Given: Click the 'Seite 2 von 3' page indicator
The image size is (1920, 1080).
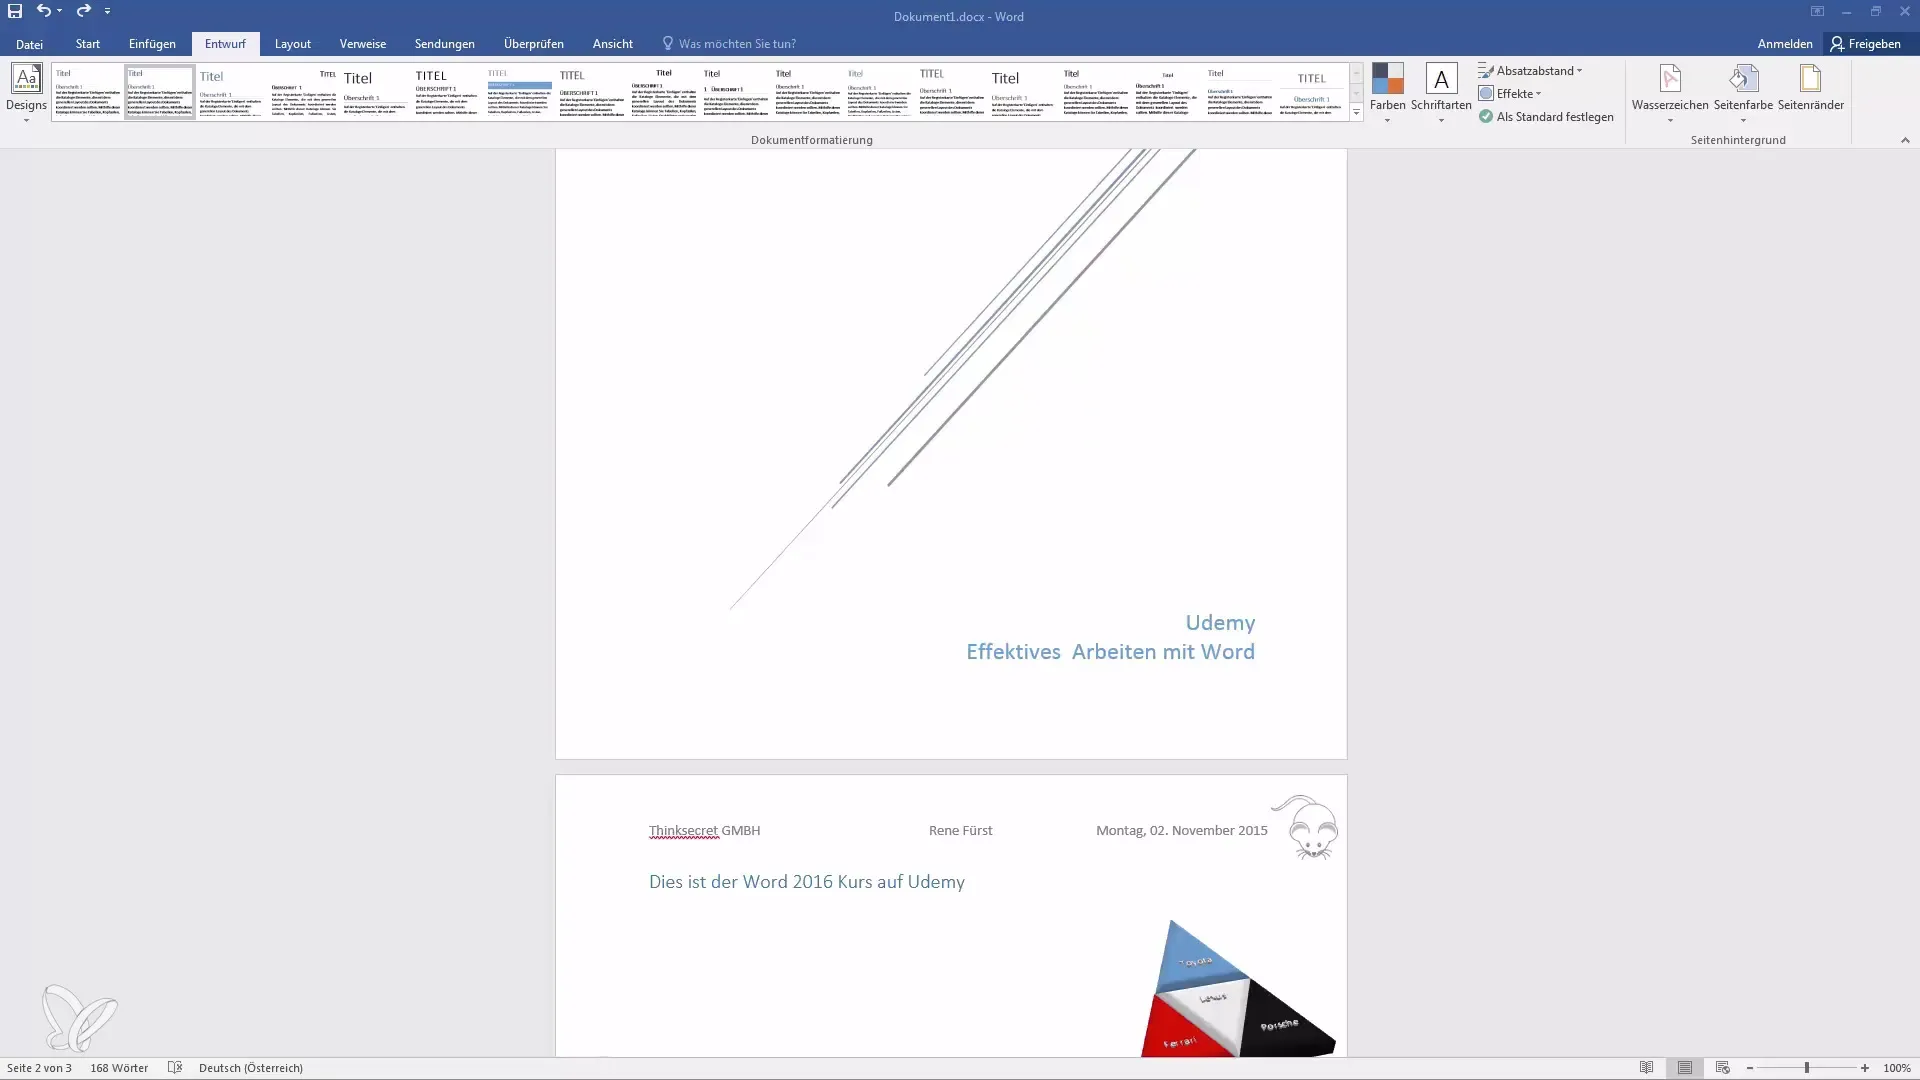Looking at the screenshot, I should 39,1069.
